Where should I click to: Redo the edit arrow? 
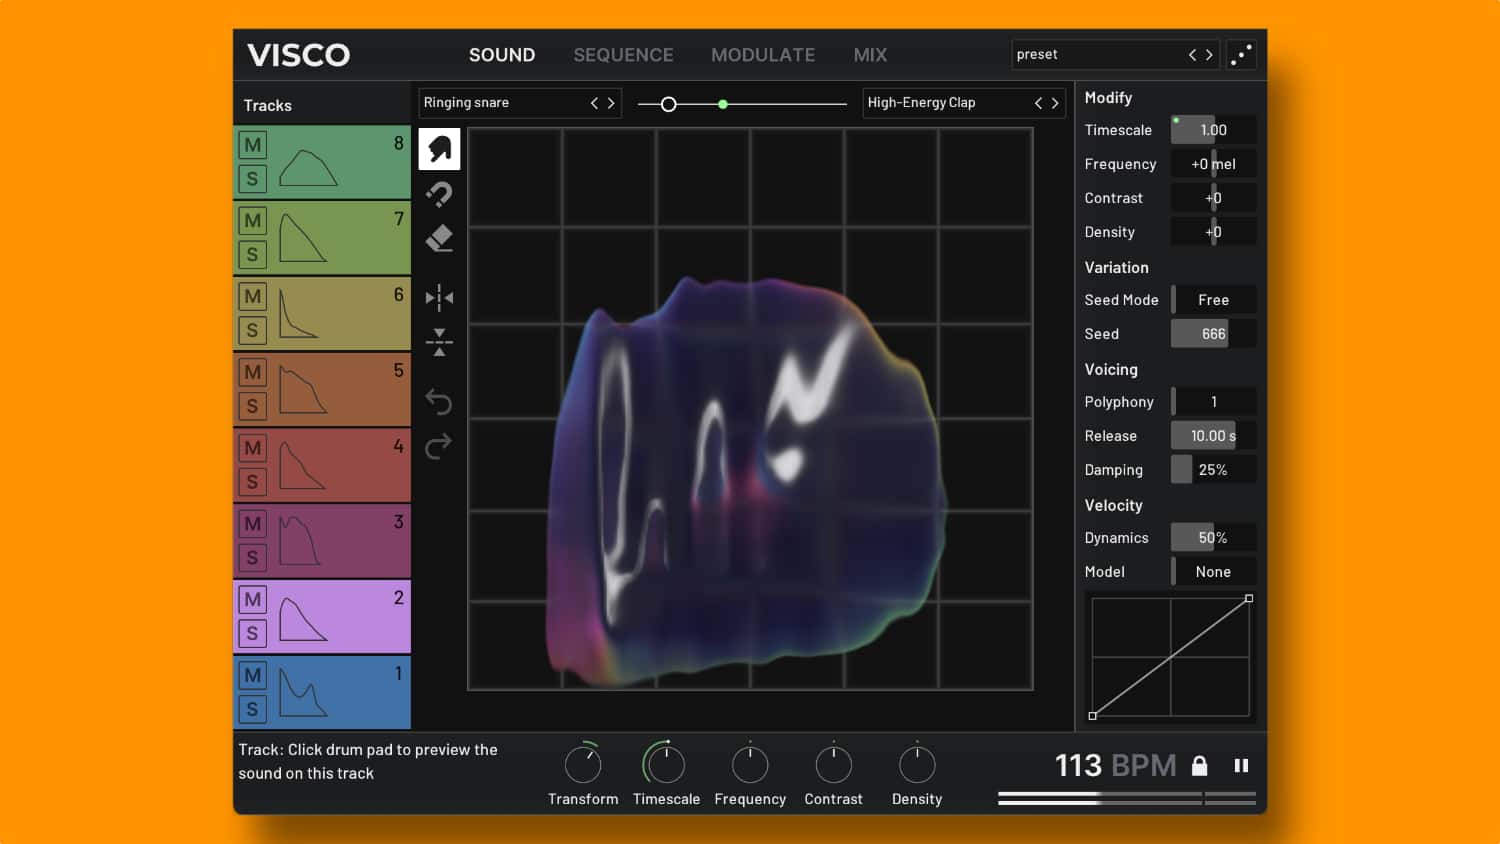(x=439, y=446)
